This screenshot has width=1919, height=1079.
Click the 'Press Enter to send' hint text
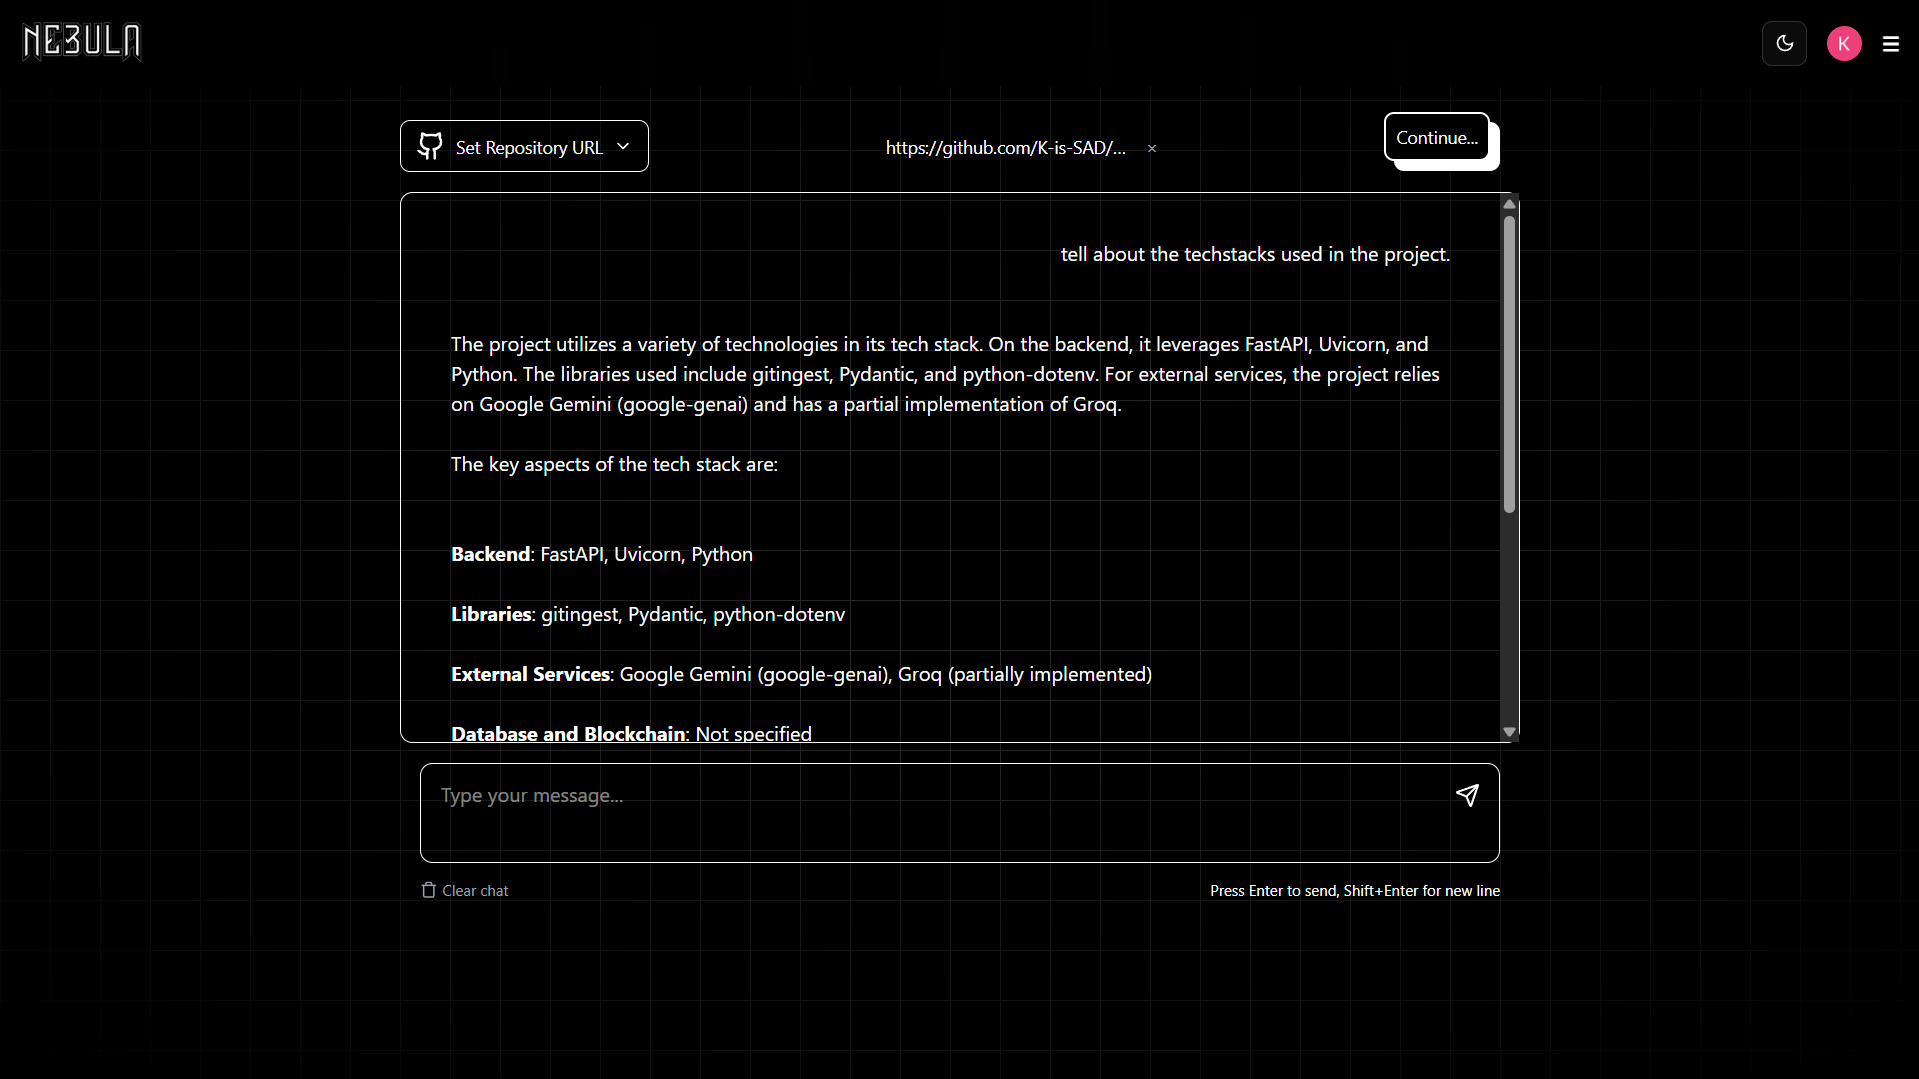(x=1355, y=890)
